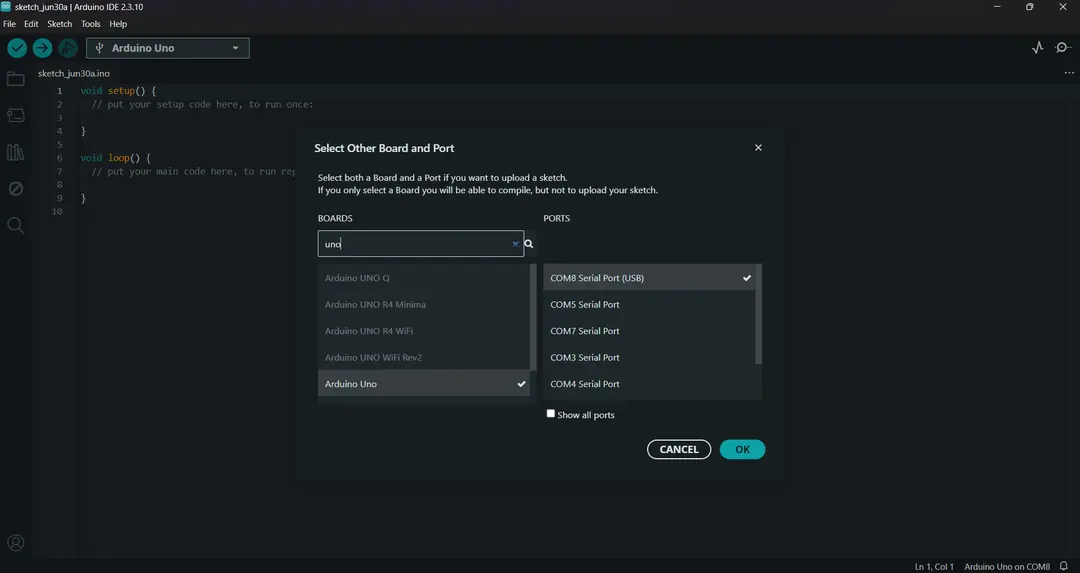Viewport: 1080px width, 573px height.
Task: Click code line 6 void loop()
Action: point(115,158)
